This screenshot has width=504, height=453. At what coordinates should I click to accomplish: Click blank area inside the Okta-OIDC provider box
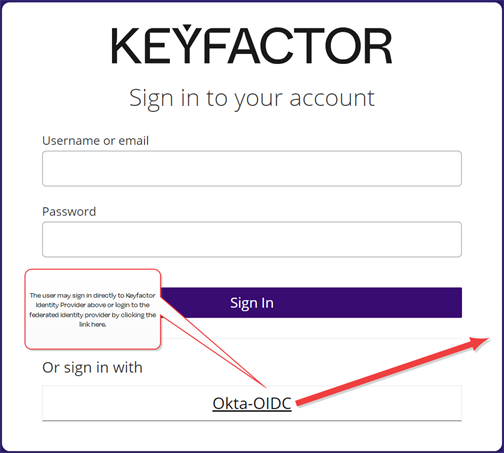click(127, 403)
